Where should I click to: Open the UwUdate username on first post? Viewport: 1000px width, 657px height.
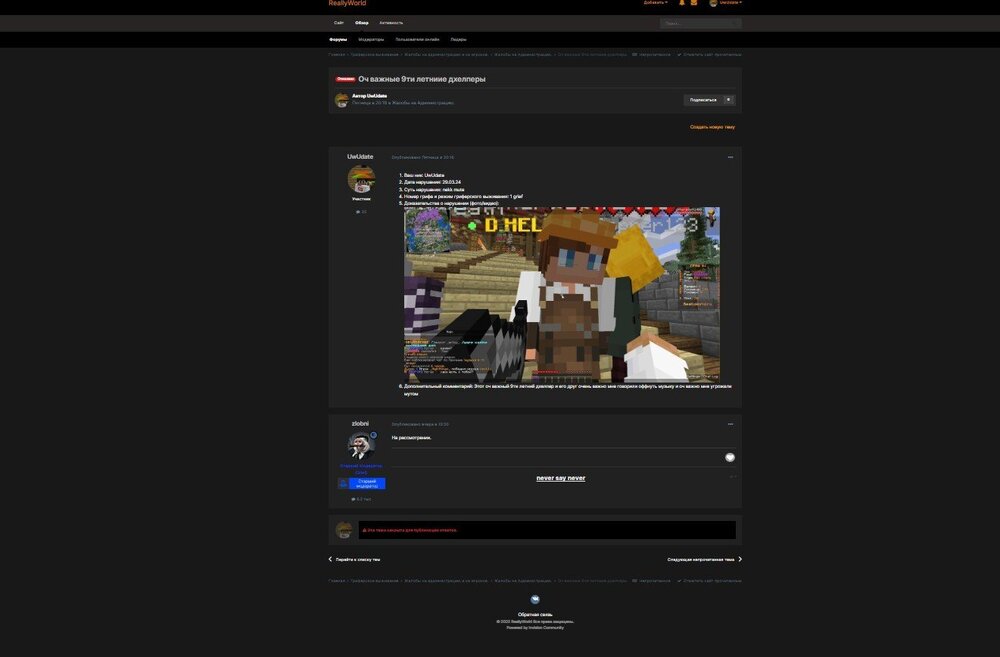pyautogui.click(x=360, y=156)
